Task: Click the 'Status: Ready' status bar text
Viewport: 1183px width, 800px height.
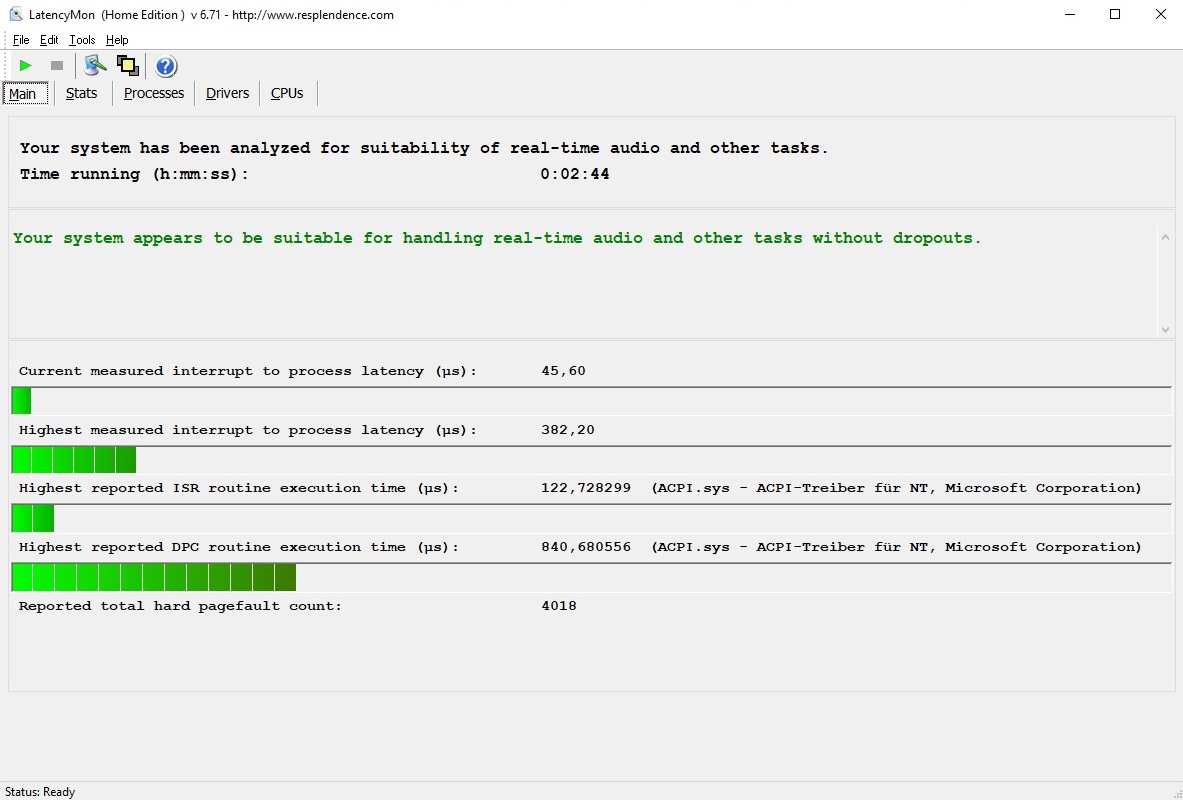Action: (x=40, y=792)
